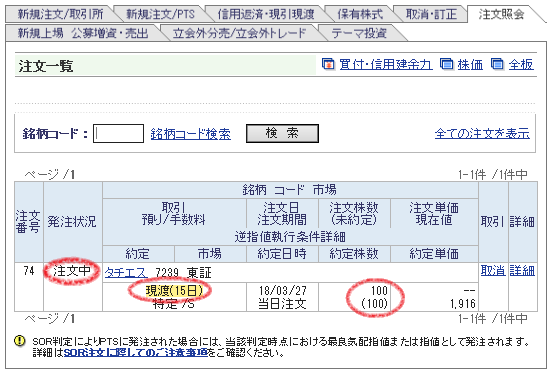553x377 pixels.
Task: Select the 保有株式 tab
Action: (360, 14)
